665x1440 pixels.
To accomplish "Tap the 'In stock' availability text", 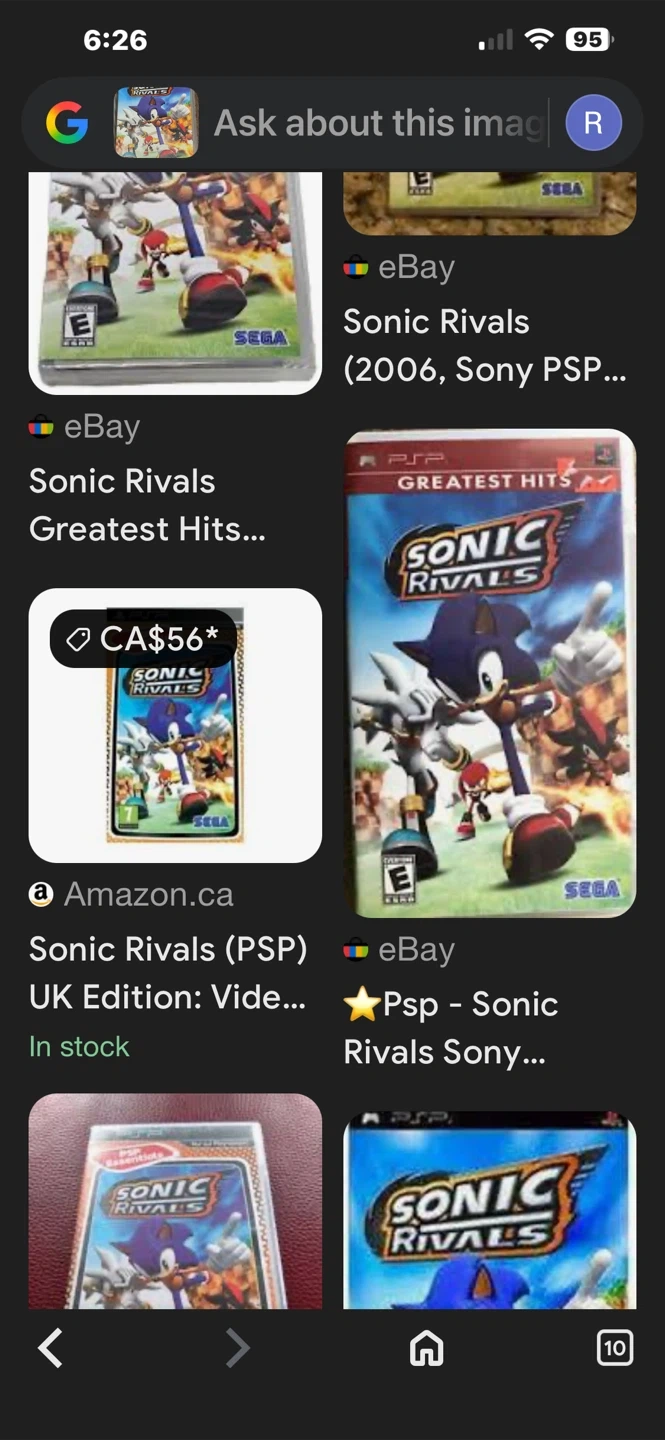I will pyautogui.click(x=79, y=1046).
